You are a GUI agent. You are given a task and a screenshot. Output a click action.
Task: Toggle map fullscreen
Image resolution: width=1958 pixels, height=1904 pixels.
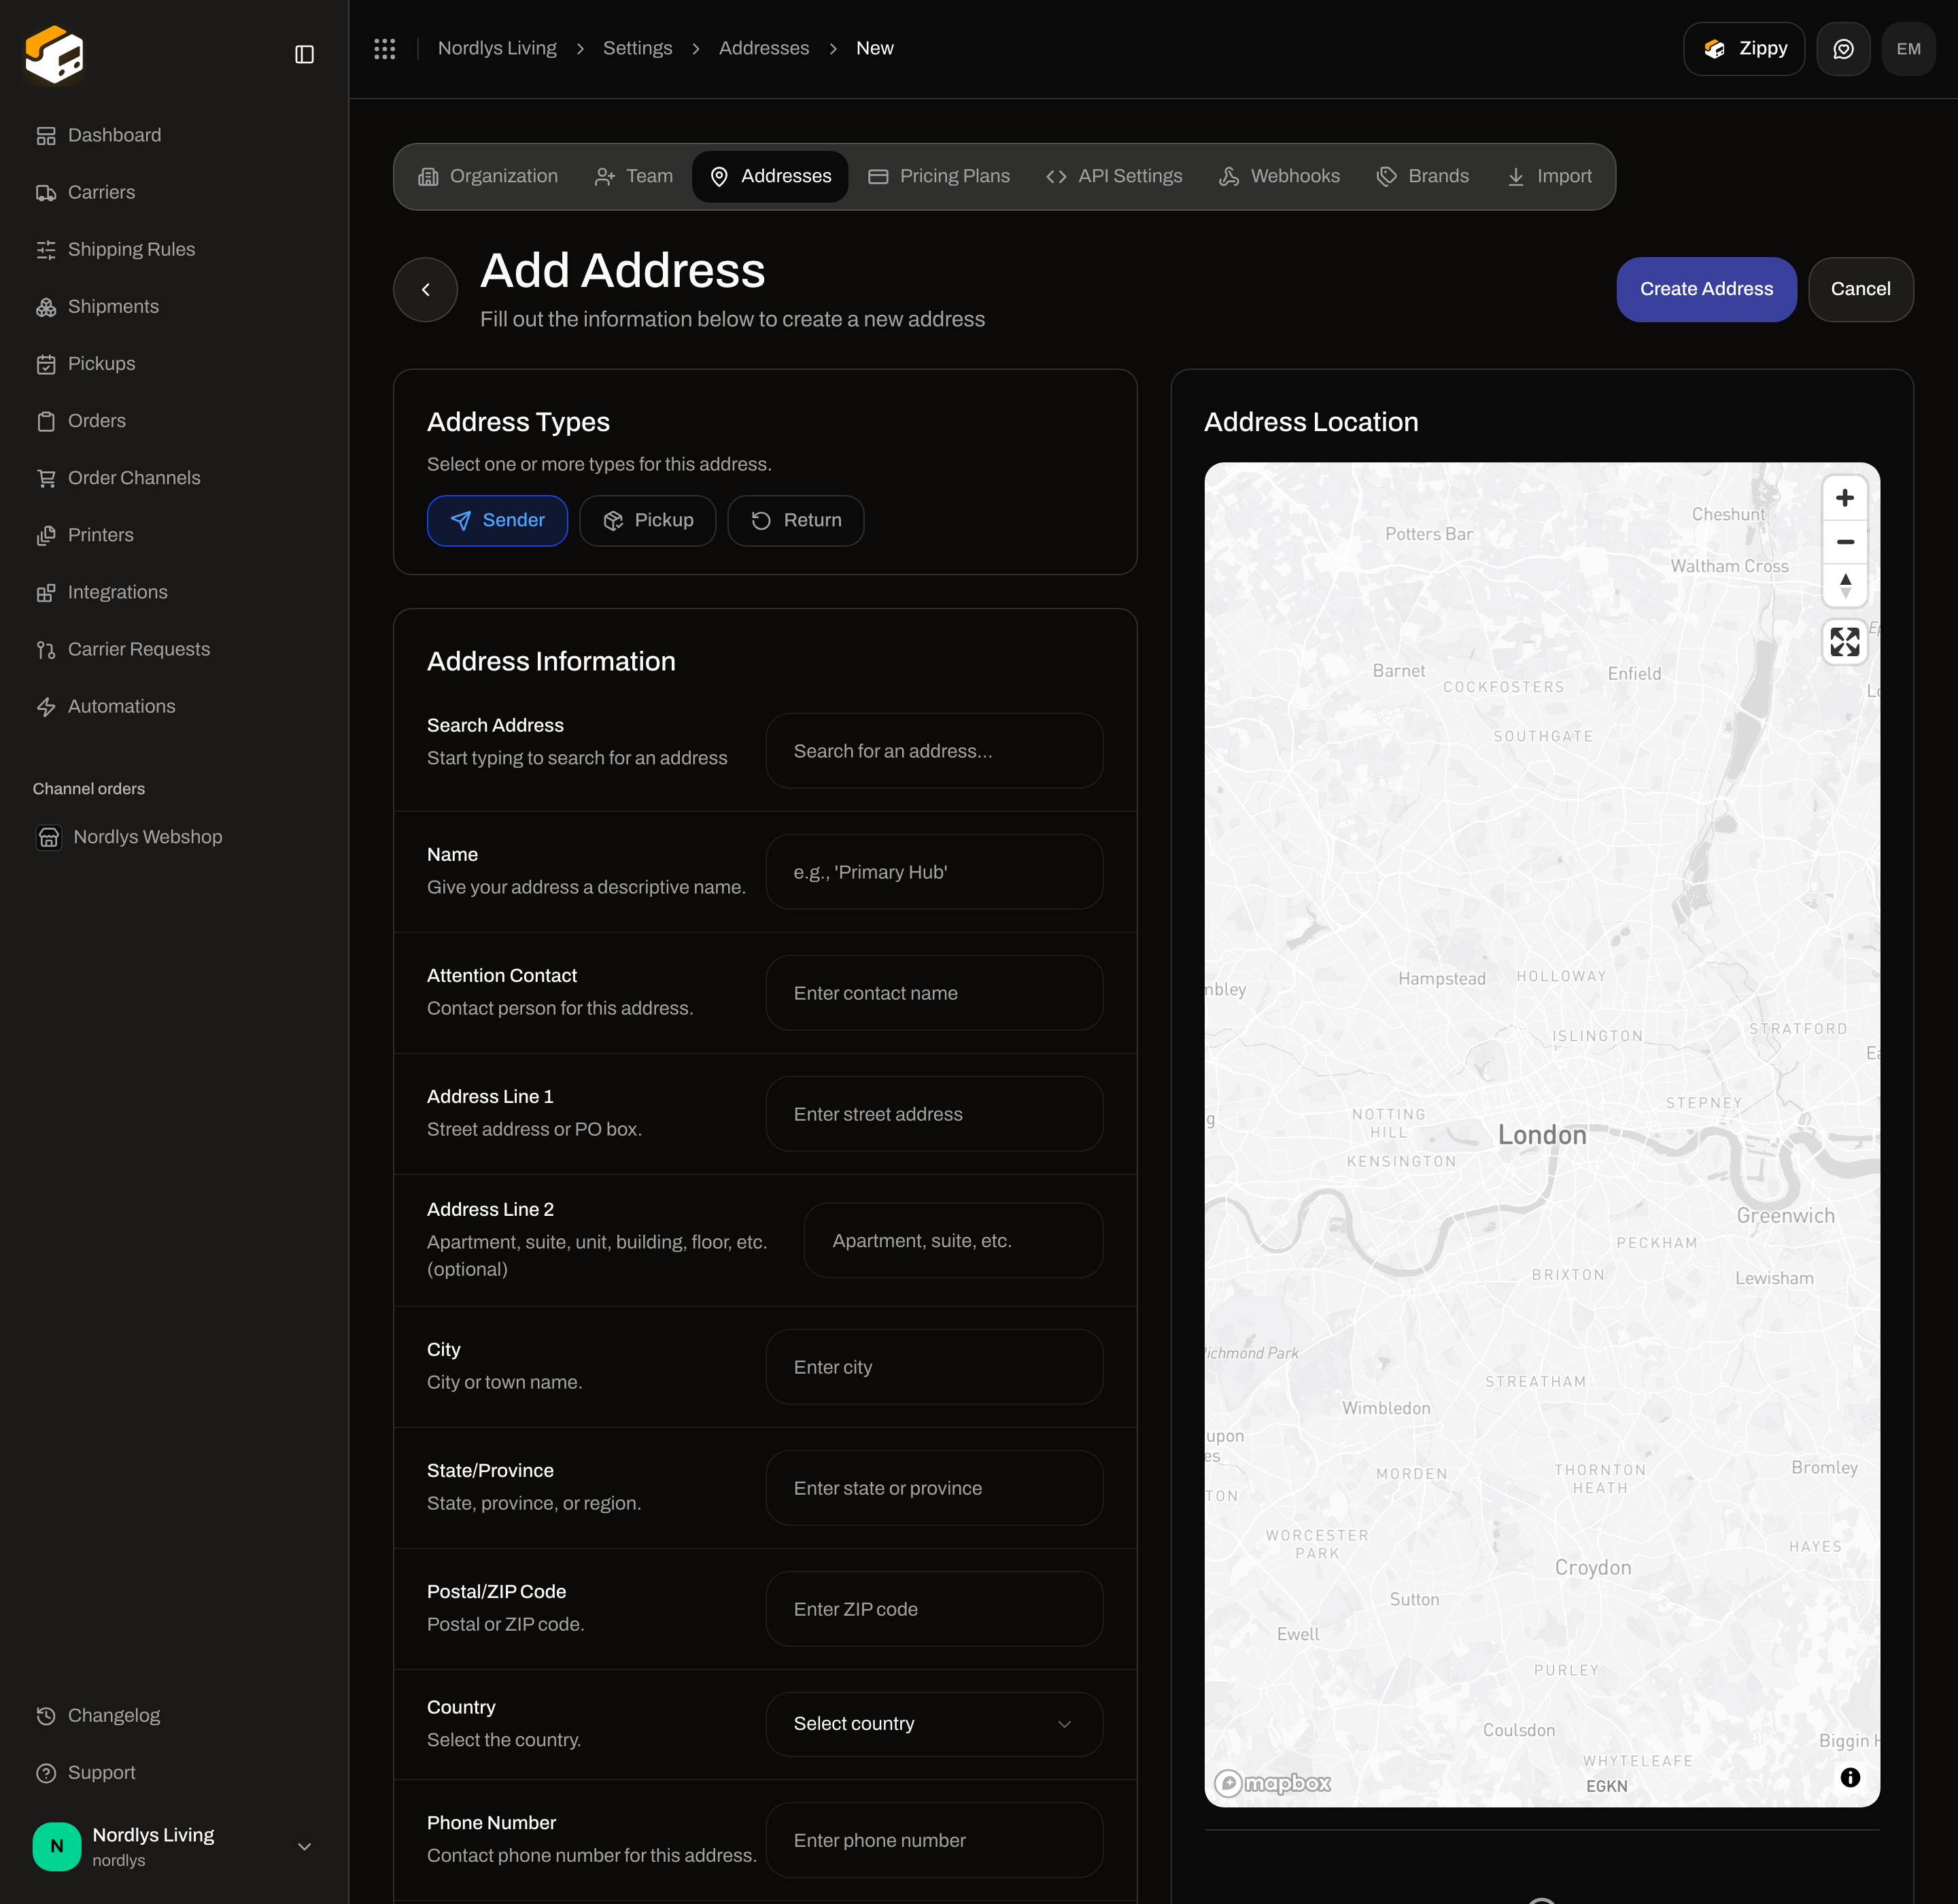click(x=1845, y=642)
